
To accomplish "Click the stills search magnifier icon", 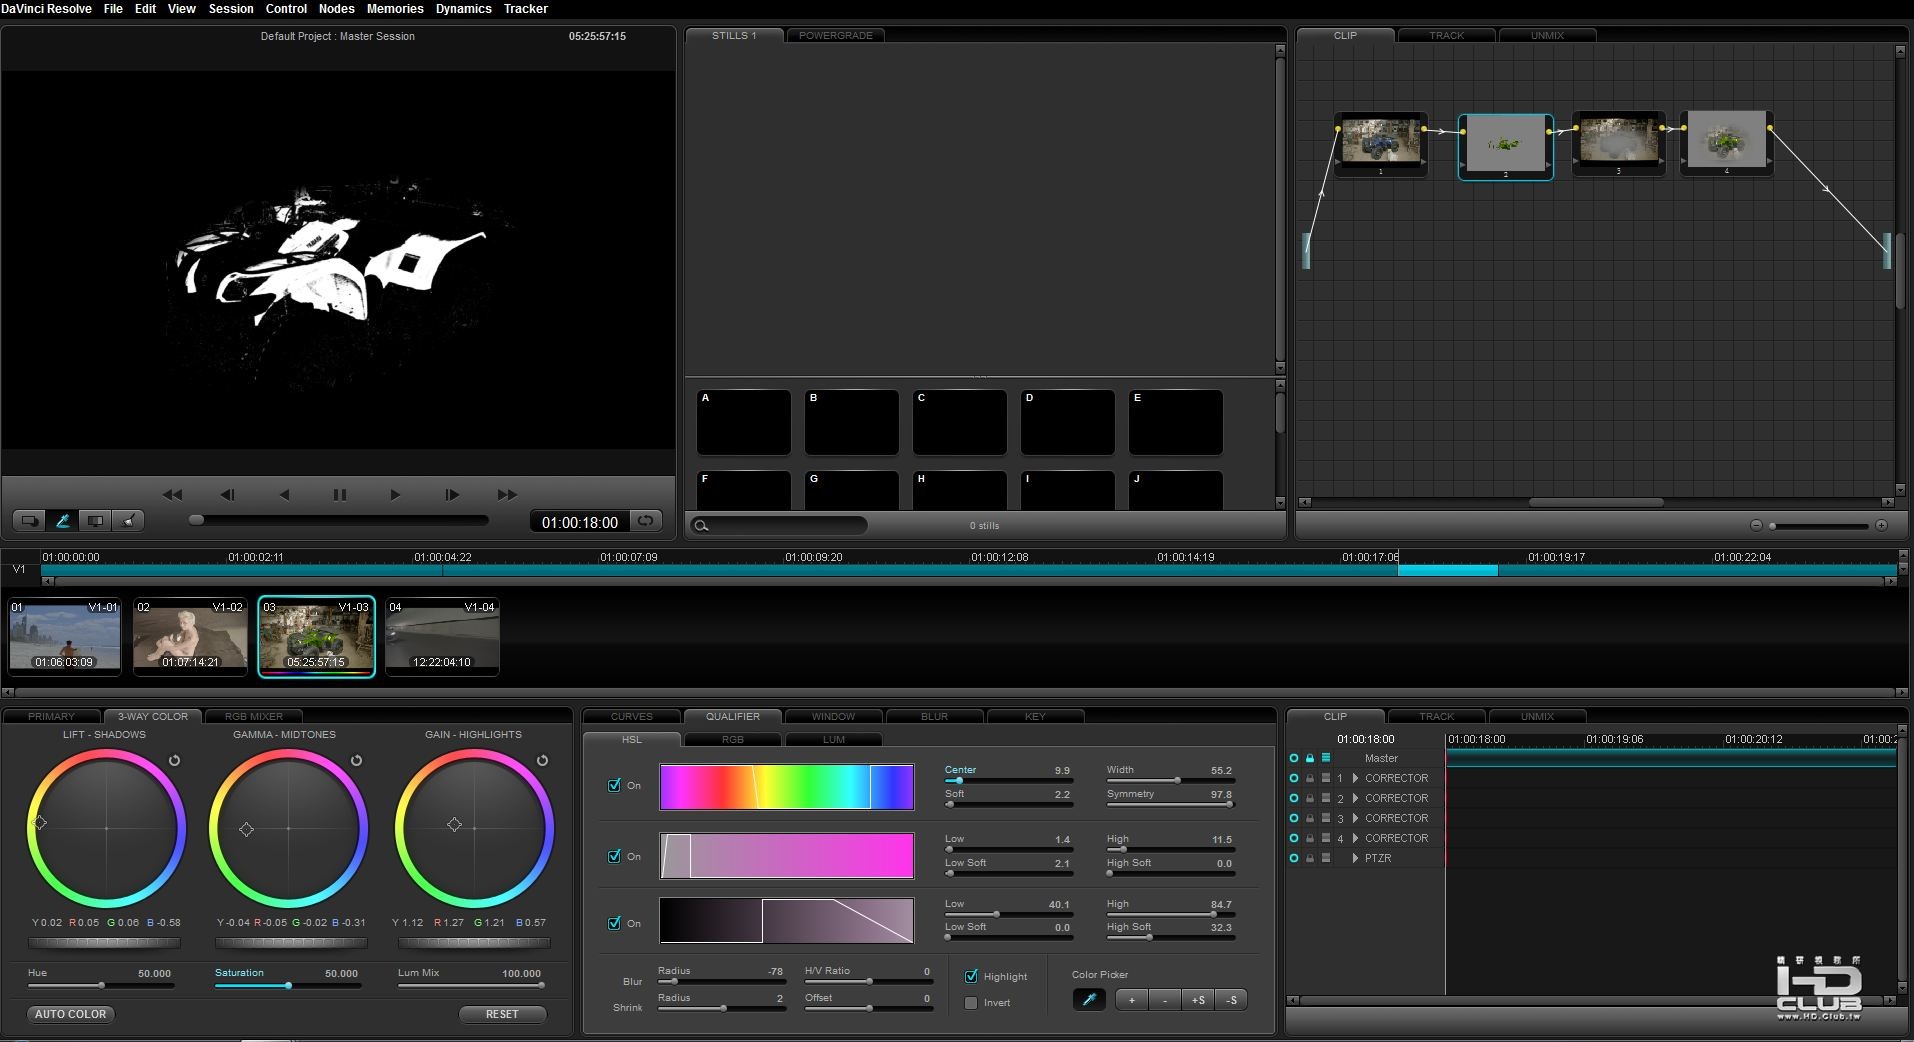I will tap(702, 526).
